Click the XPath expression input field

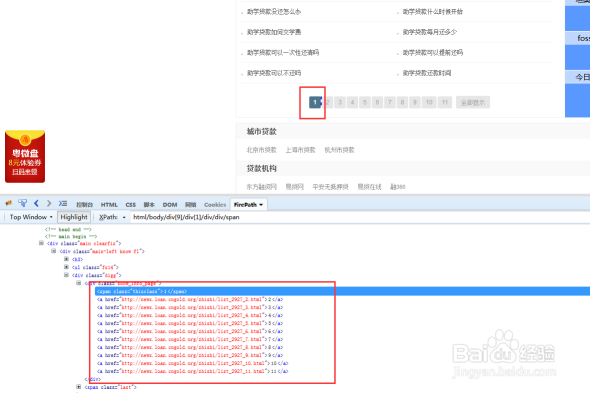point(359,217)
